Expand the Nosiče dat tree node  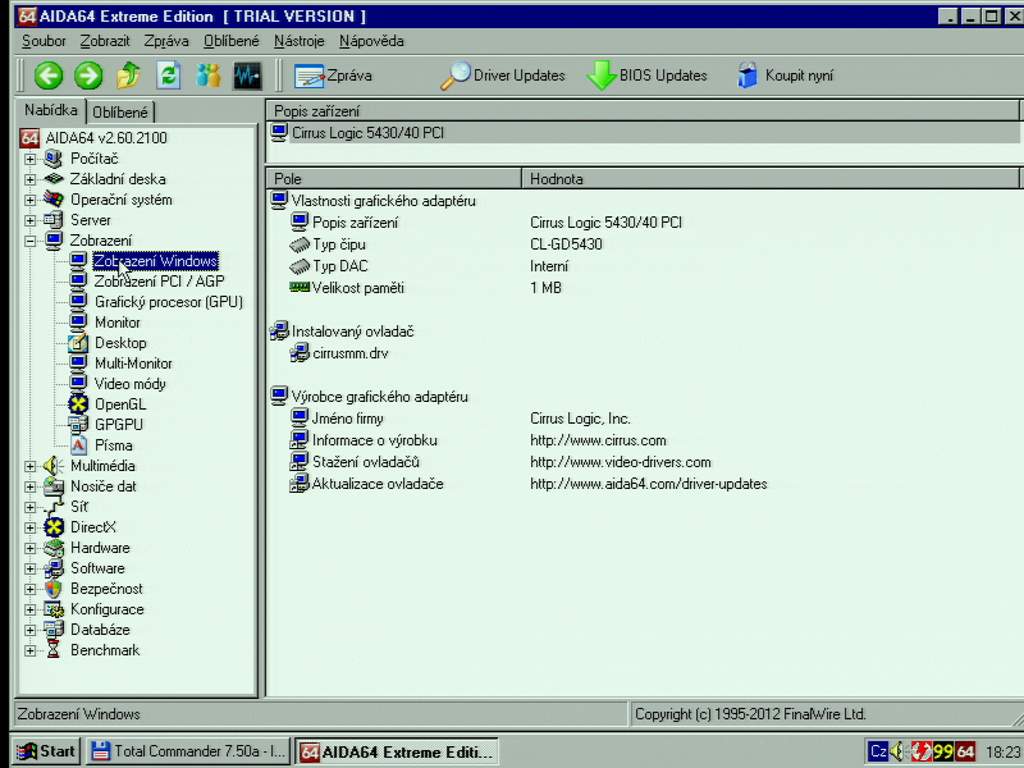(30, 487)
